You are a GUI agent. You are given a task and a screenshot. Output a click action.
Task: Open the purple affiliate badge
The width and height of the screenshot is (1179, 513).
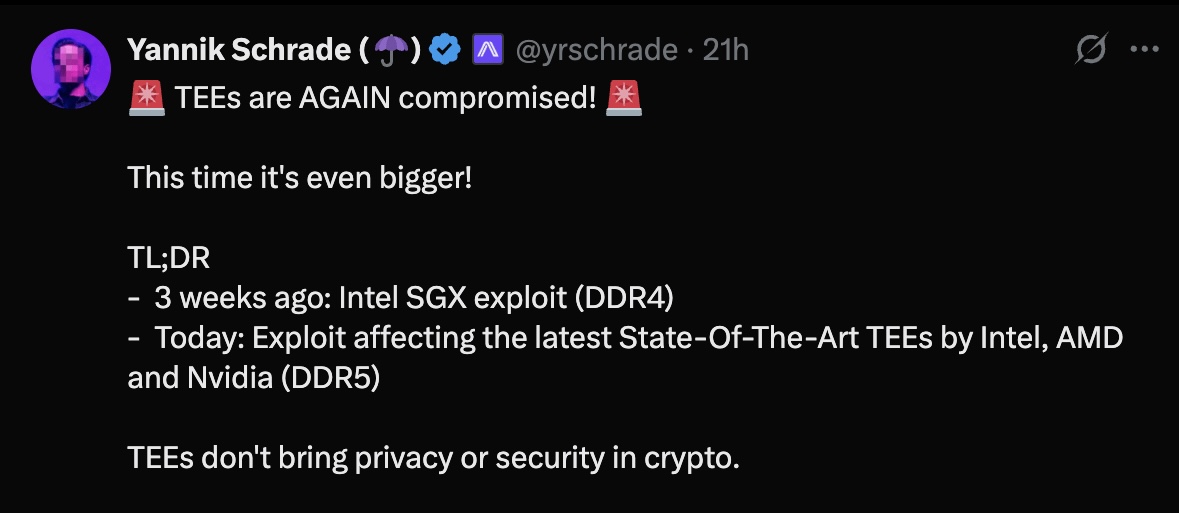tap(487, 49)
